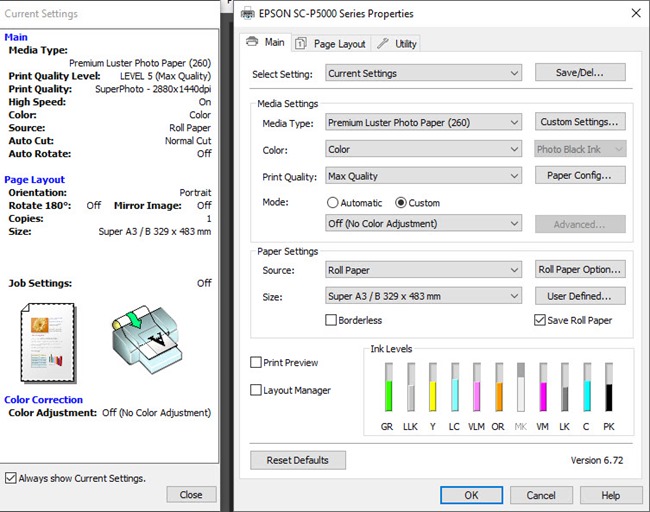Toggle Always show Current Settings checkbox

coord(11,478)
